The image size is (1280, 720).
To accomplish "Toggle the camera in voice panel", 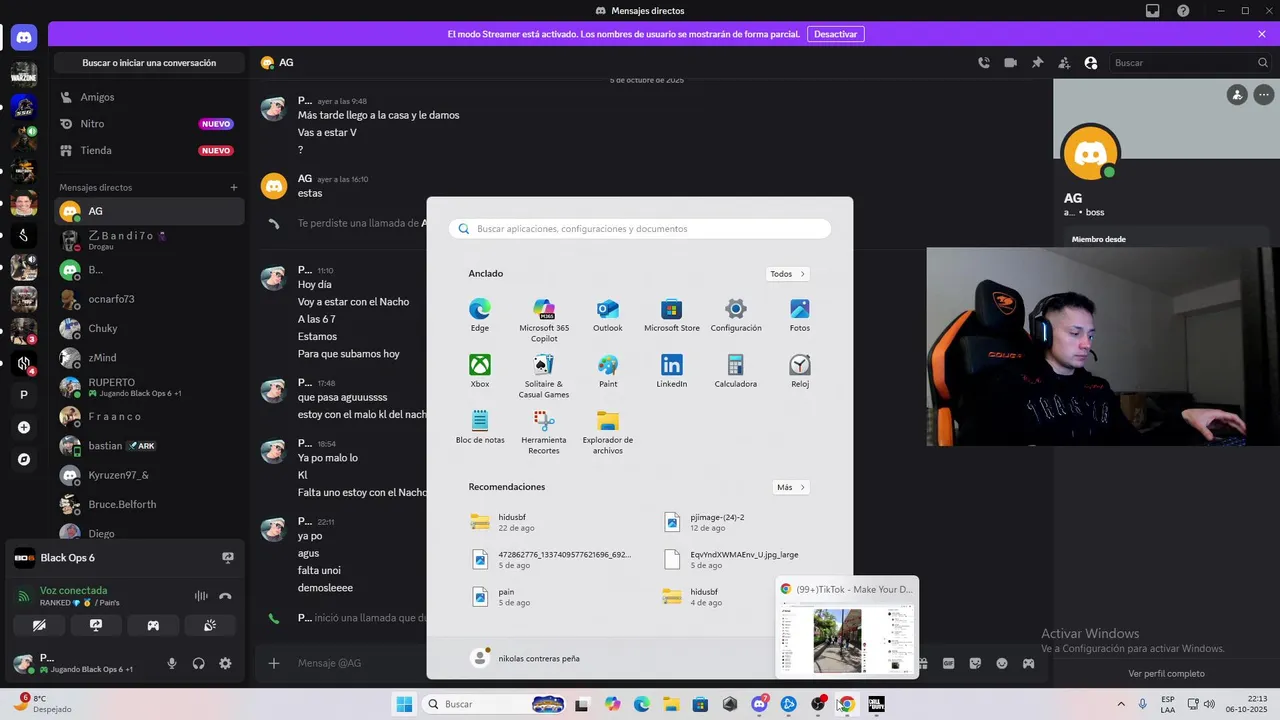I will pyautogui.click(x=39, y=625).
